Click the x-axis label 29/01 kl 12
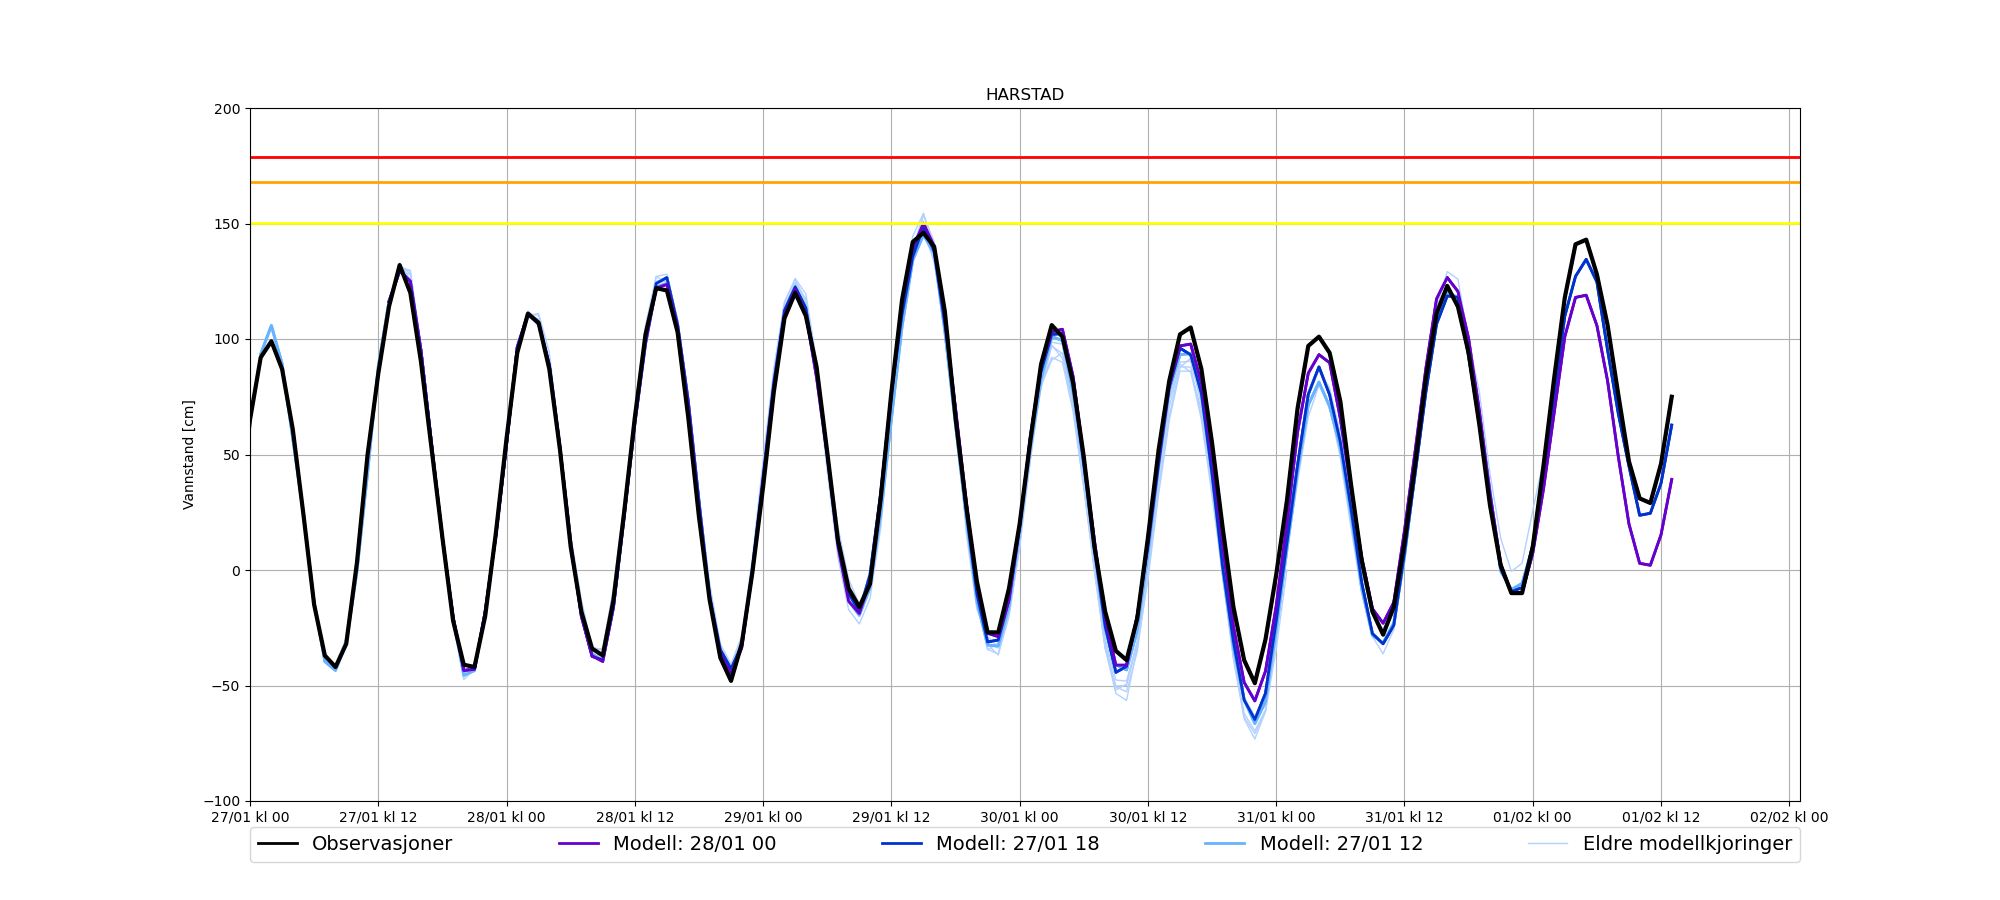The width and height of the screenshot is (2000, 900). point(892,817)
